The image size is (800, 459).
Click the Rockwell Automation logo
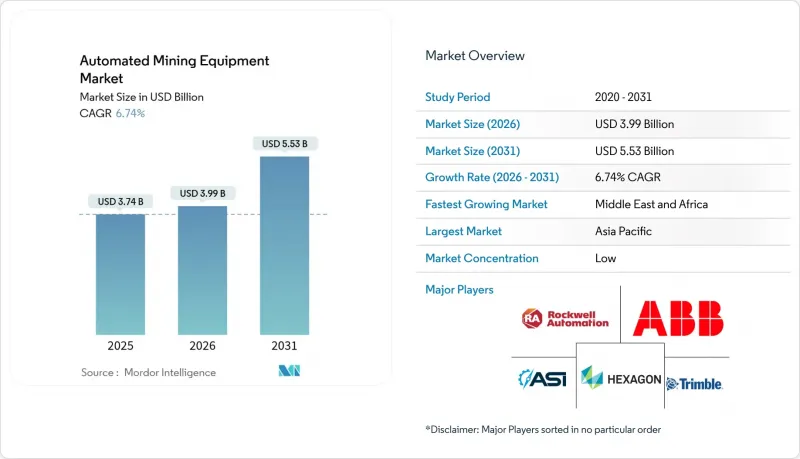tap(565, 320)
